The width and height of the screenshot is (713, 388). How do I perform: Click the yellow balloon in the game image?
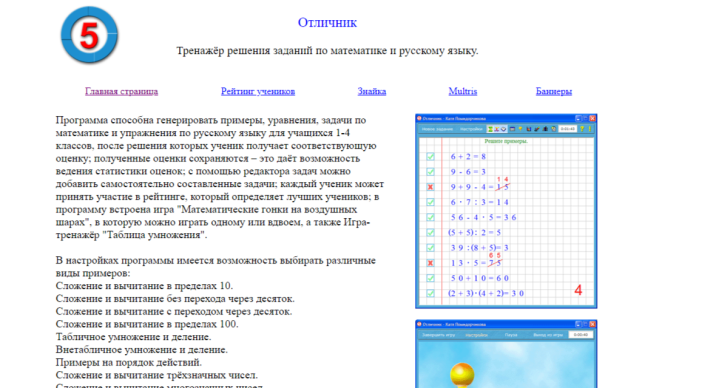point(462,374)
